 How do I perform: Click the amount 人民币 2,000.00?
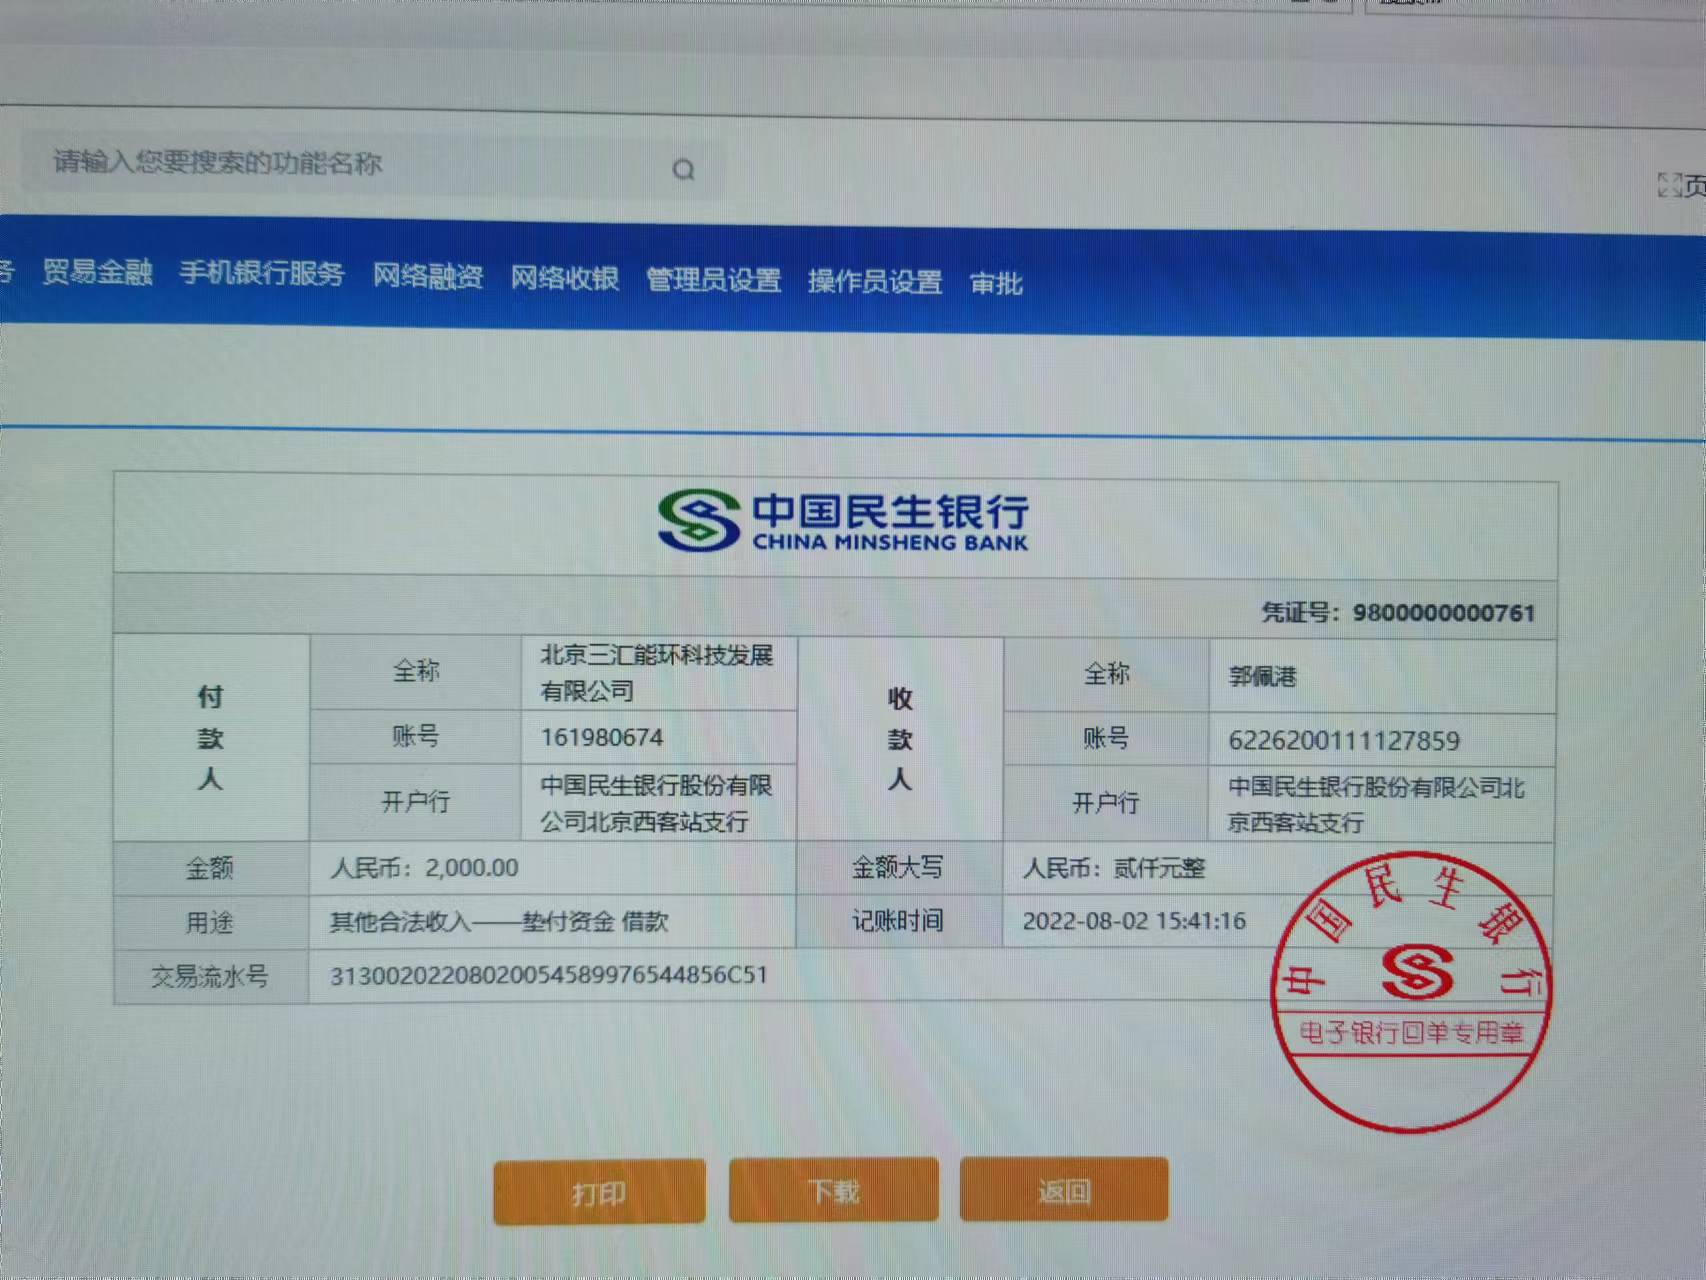[424, 867]
